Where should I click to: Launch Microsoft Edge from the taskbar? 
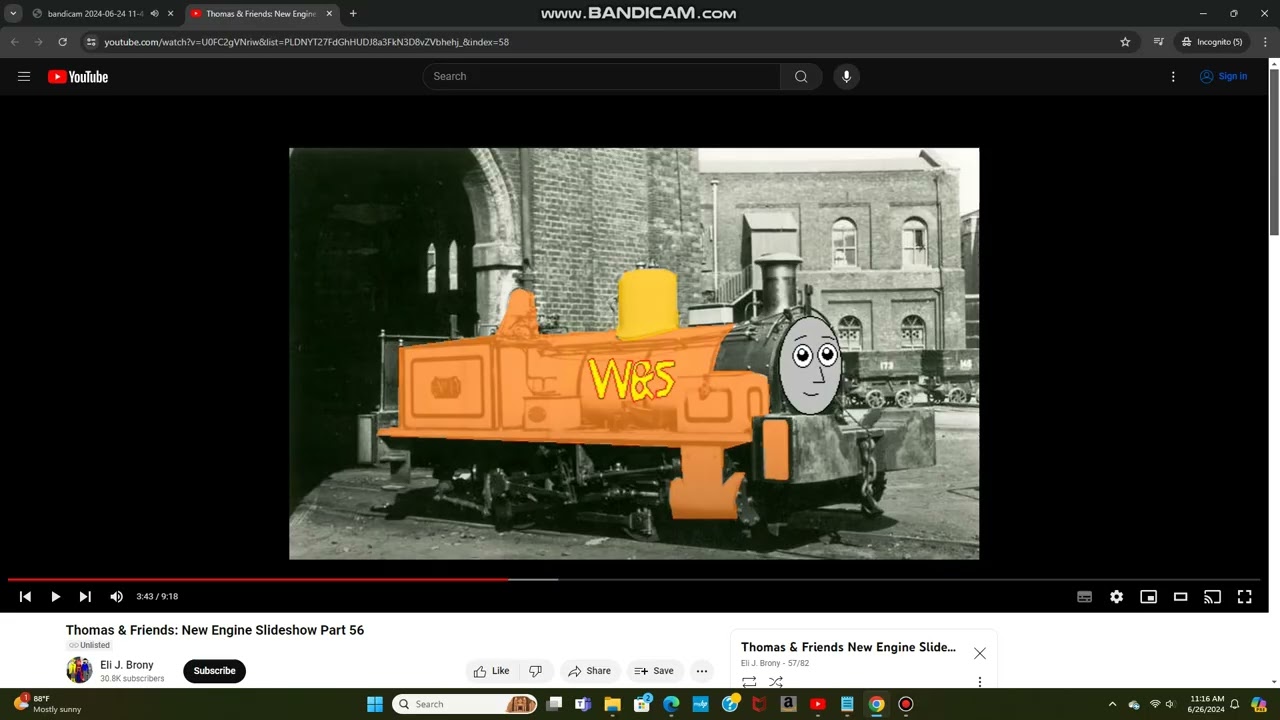pos(671,704)
